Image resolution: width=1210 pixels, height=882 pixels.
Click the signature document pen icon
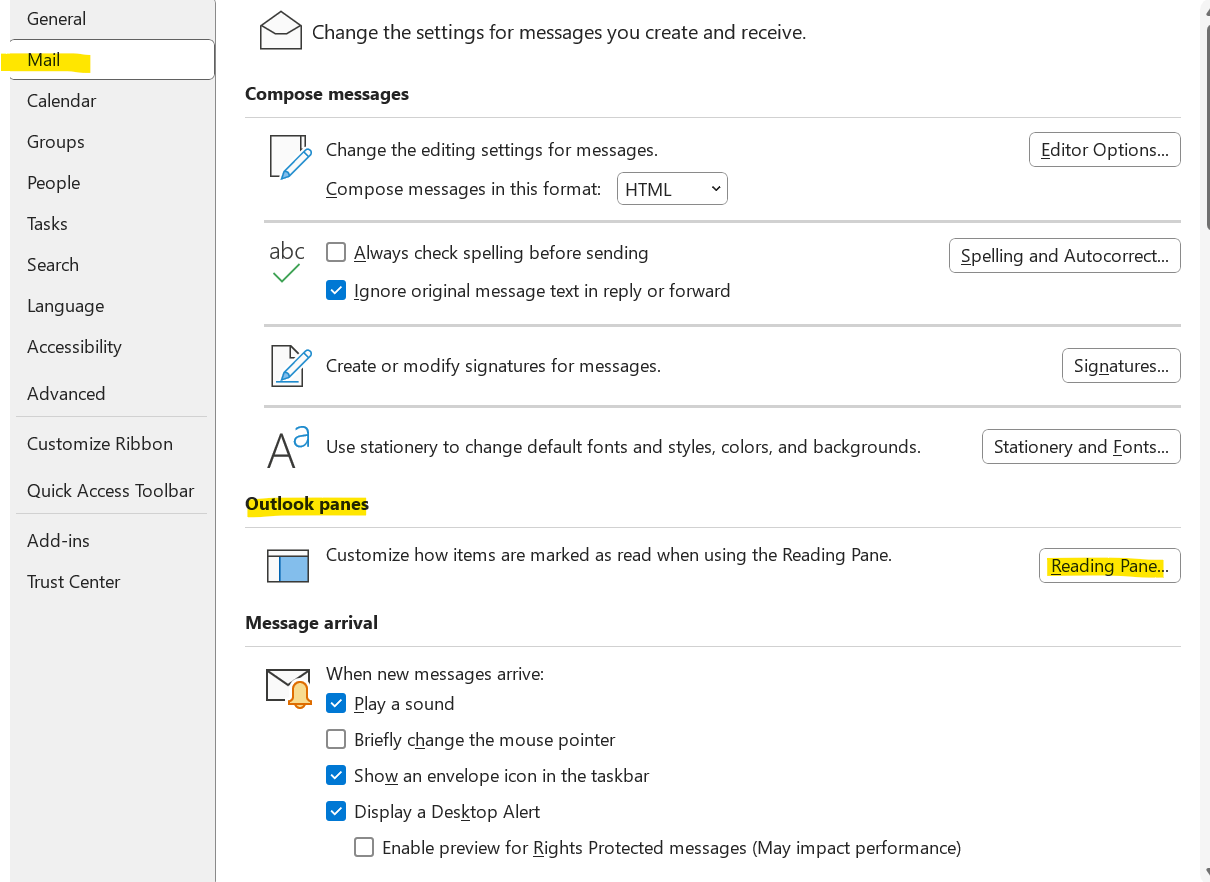coord(291,366)
